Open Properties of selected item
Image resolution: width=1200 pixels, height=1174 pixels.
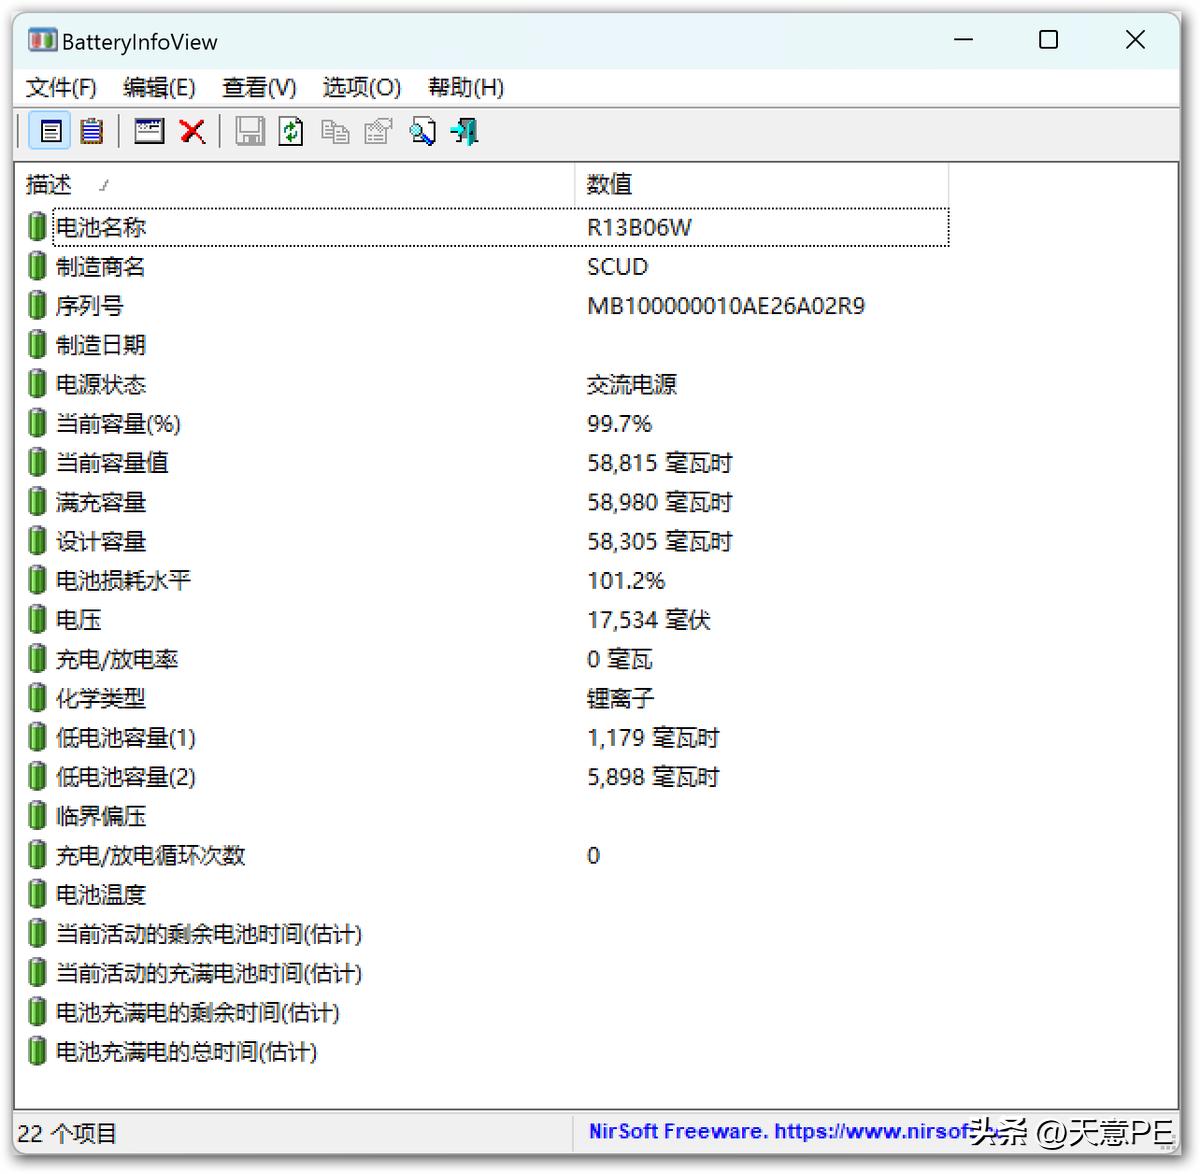pos(377,131)
